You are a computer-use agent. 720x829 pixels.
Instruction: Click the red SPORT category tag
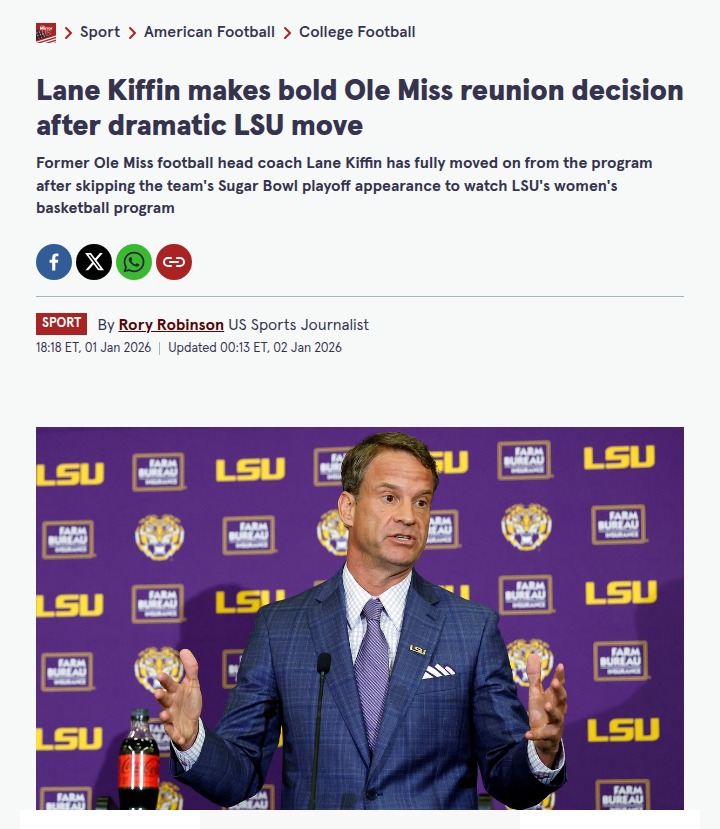[62, 323]
